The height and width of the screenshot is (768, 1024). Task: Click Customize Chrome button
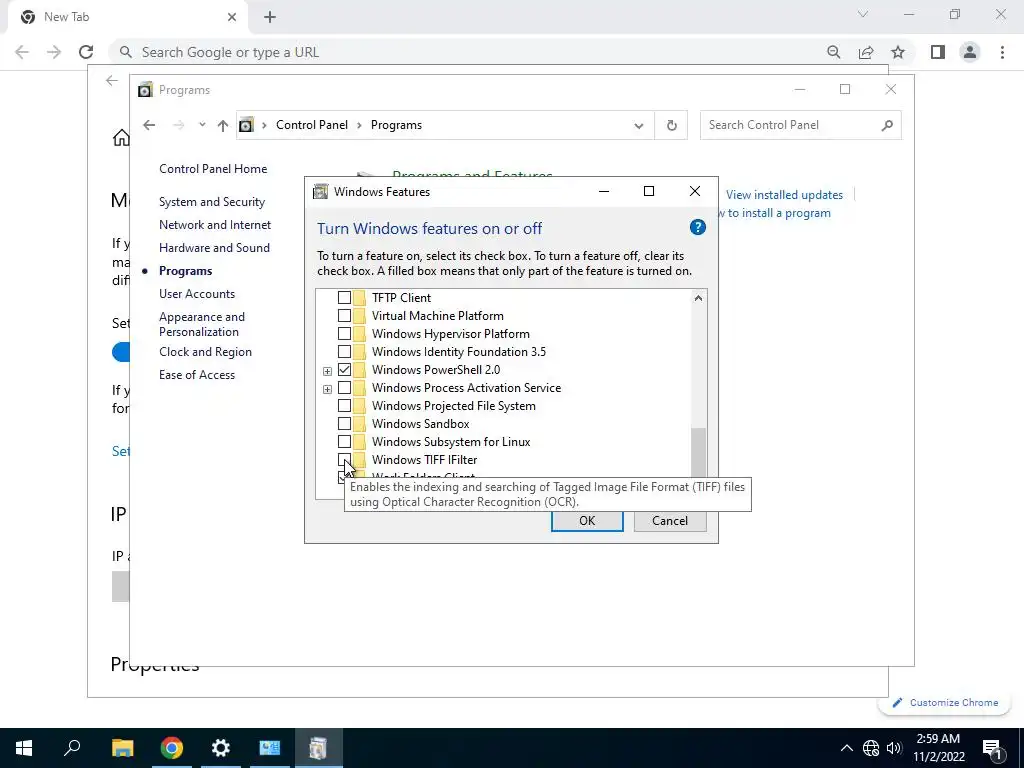944,703
